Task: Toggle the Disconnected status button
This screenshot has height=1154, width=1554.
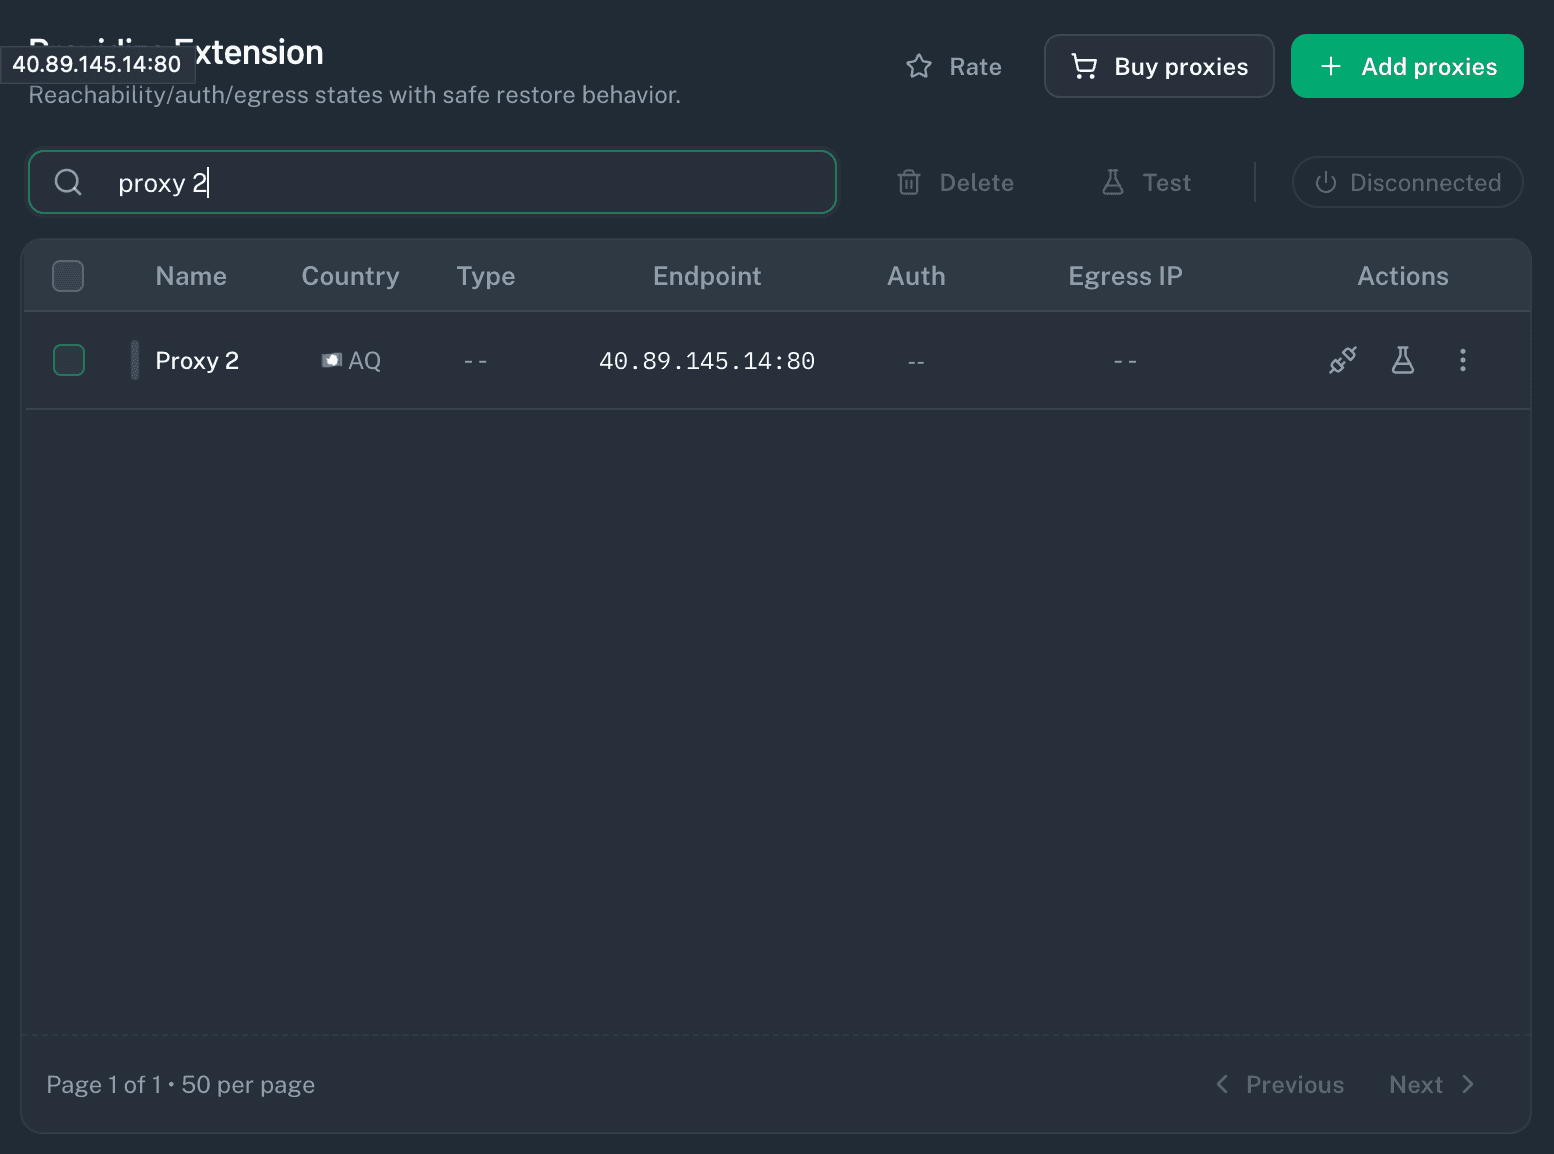Action: (1407, 182)
